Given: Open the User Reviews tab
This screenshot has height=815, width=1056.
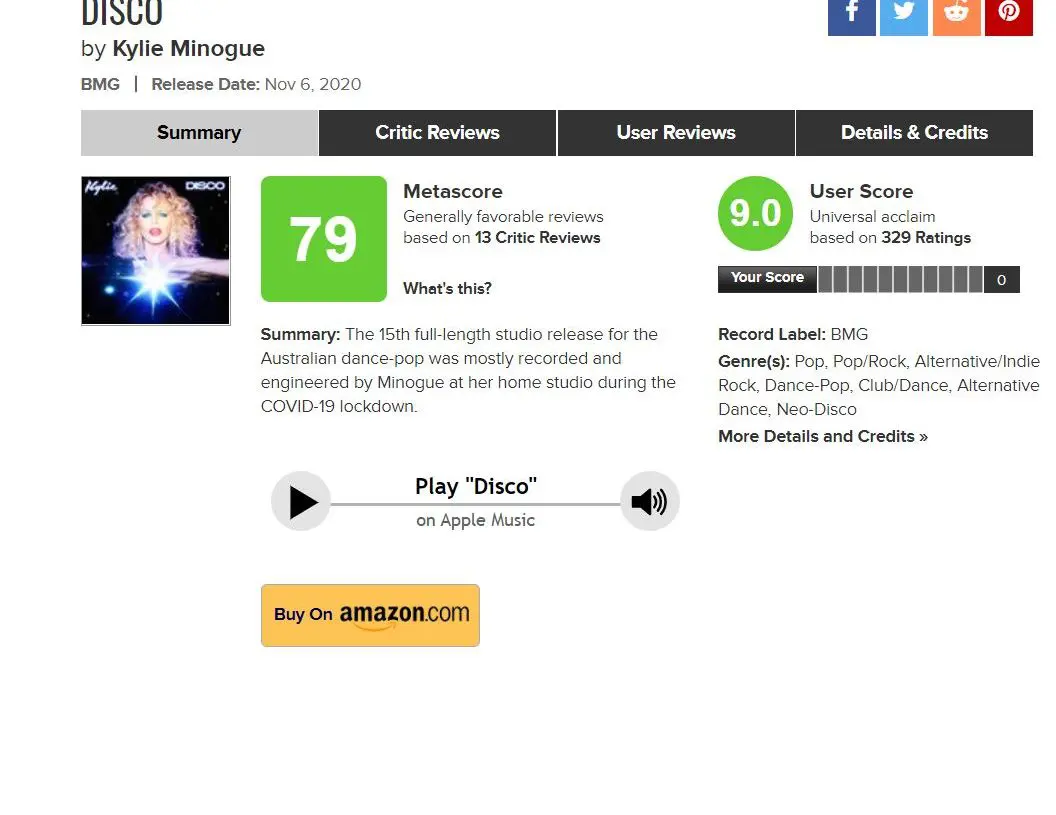Looking at the screenshot, I should (x=676, y=133).
